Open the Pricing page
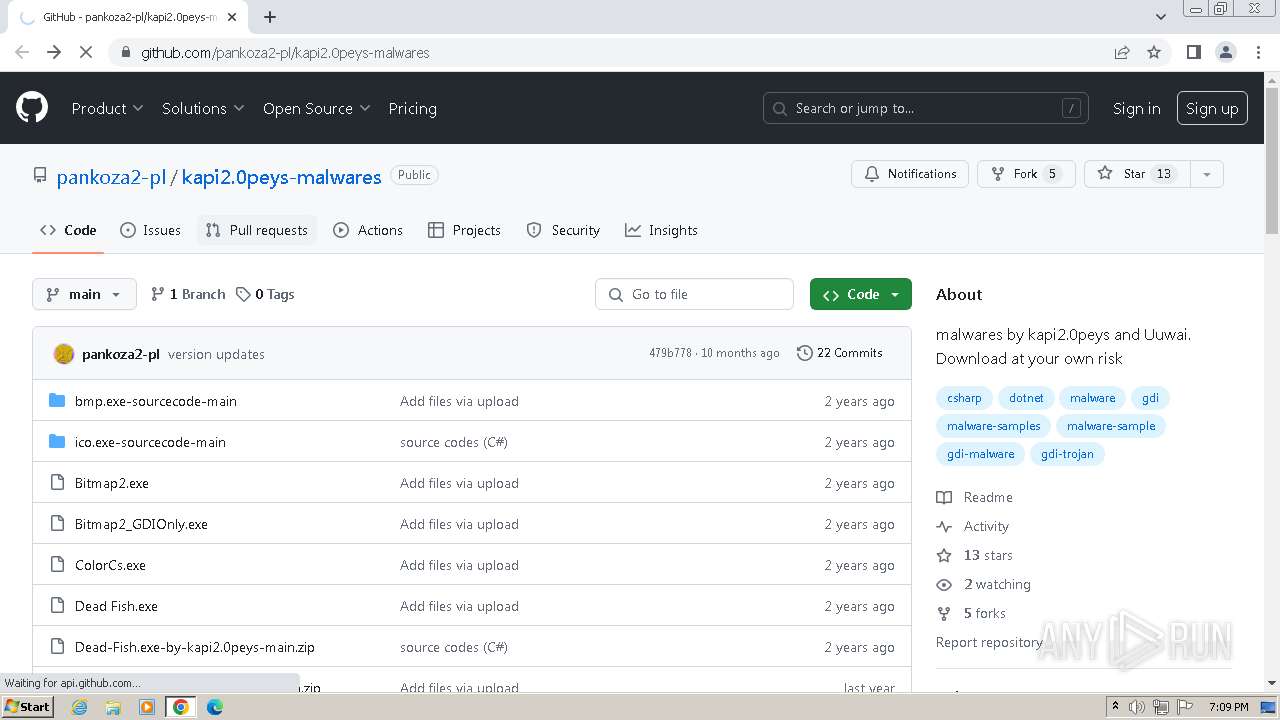 click(x=412, y=108)
